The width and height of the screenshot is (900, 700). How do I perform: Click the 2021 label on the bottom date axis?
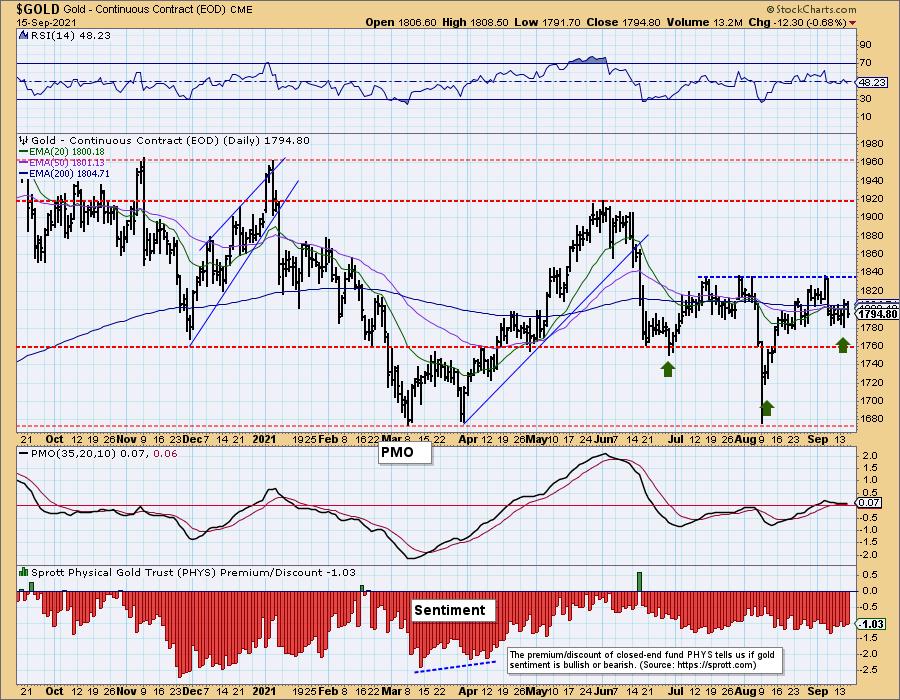(264, 691)
